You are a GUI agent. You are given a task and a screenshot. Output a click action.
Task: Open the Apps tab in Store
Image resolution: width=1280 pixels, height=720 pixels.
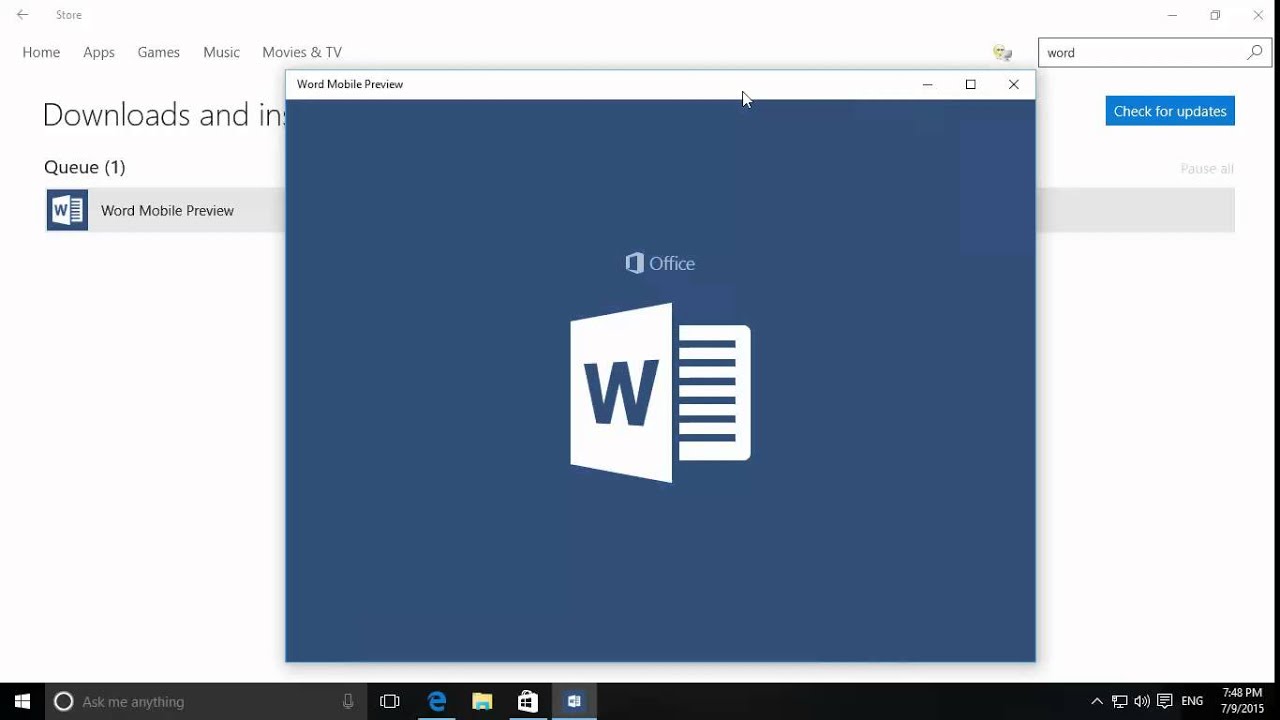point(99,52)
